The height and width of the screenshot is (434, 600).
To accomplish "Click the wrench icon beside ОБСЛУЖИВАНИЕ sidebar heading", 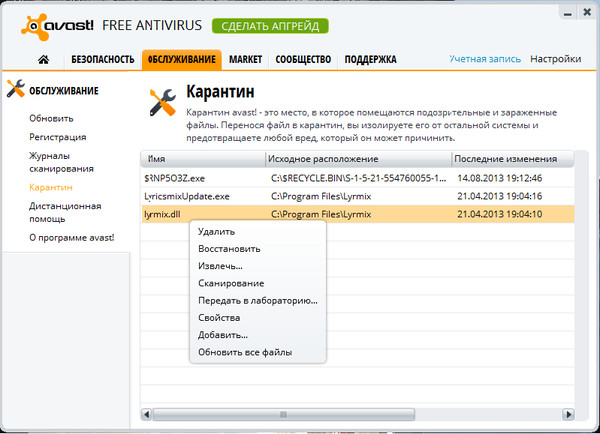I will coord(16,89).
